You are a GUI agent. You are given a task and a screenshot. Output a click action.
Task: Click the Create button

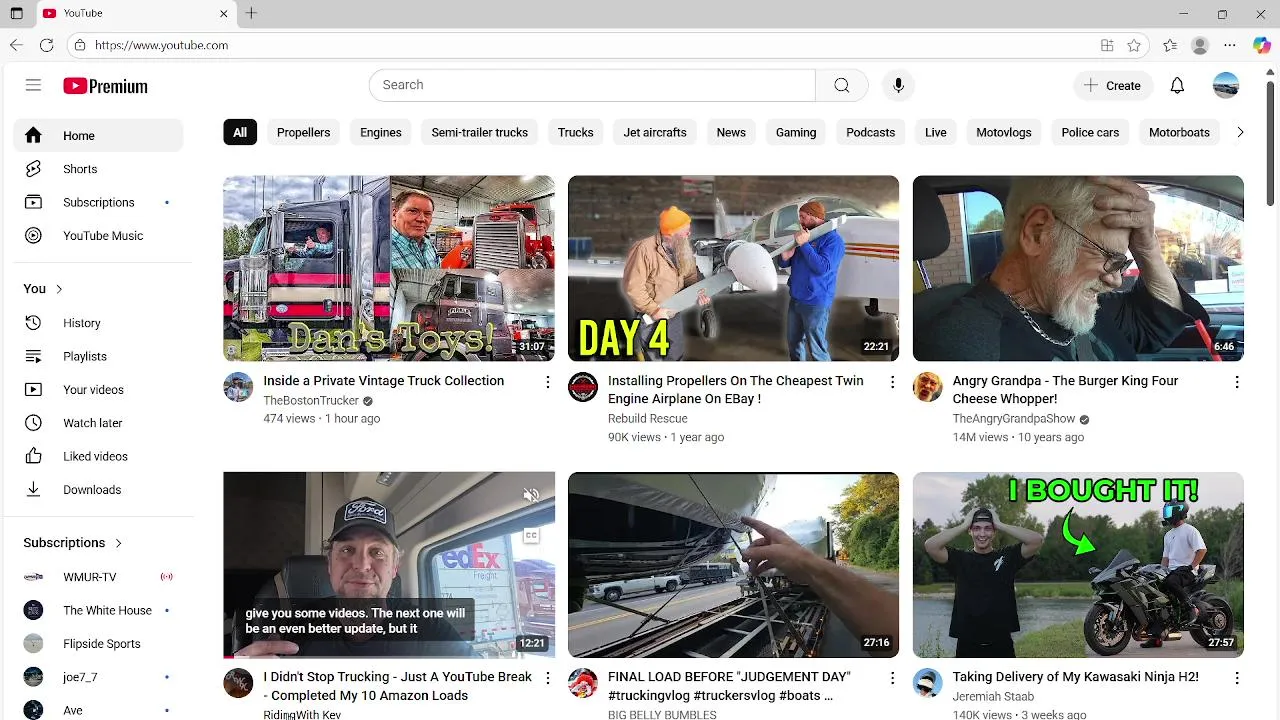coord(1113,85)
